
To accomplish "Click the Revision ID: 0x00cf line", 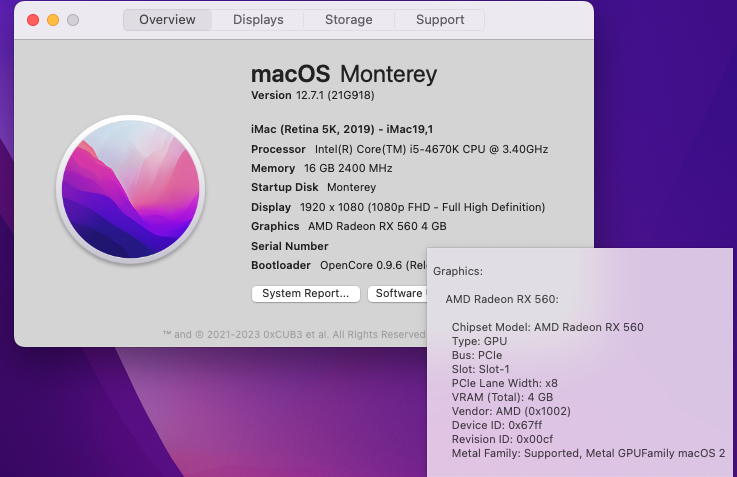I will coord(502,439).
